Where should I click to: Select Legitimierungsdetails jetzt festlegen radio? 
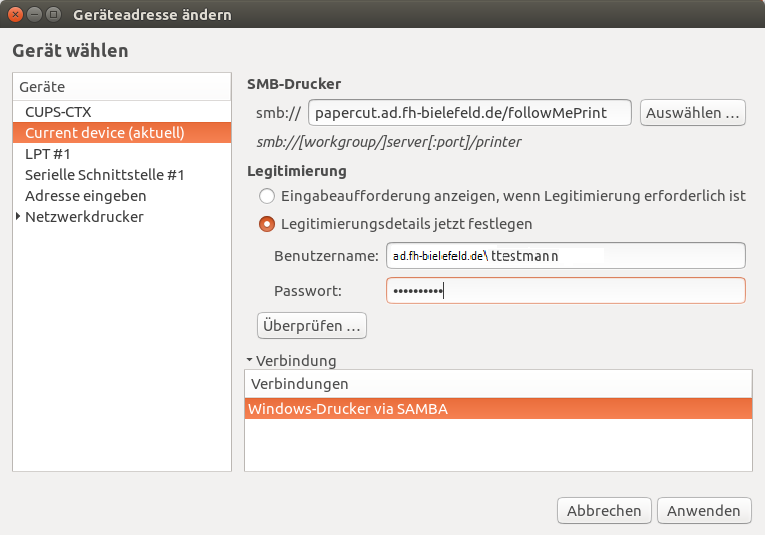[267, 224]
